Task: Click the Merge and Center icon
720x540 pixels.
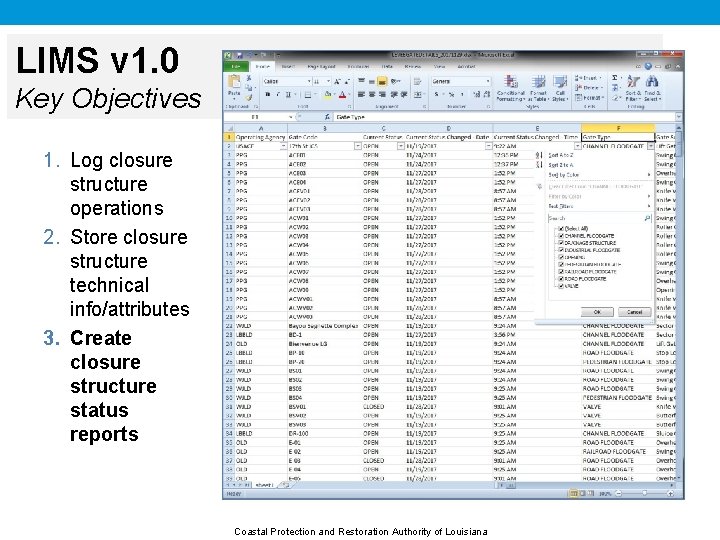Action: point(417,95)
